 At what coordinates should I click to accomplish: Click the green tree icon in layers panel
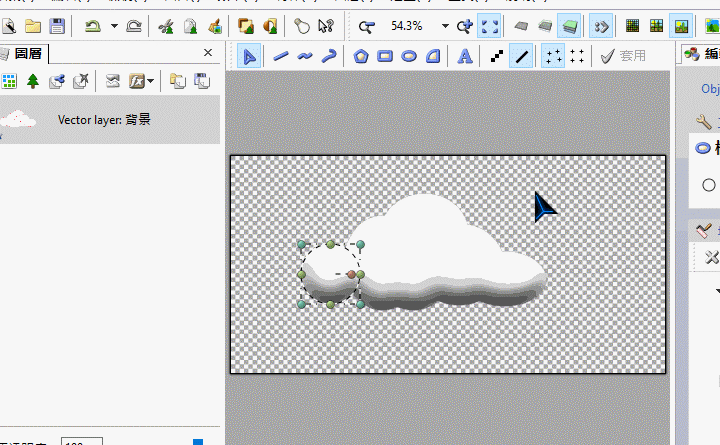pyautogui.click(x=33, y=81)
